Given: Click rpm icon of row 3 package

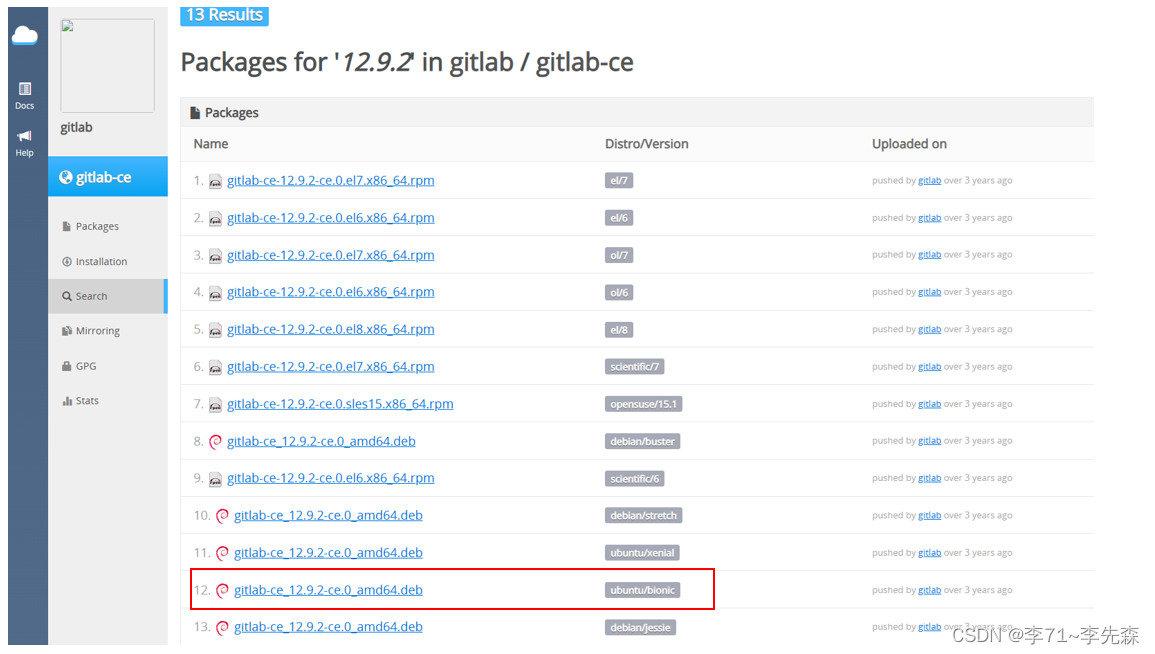Looking at the screenshot, I should pyautogui.click(x=215, y=256).
